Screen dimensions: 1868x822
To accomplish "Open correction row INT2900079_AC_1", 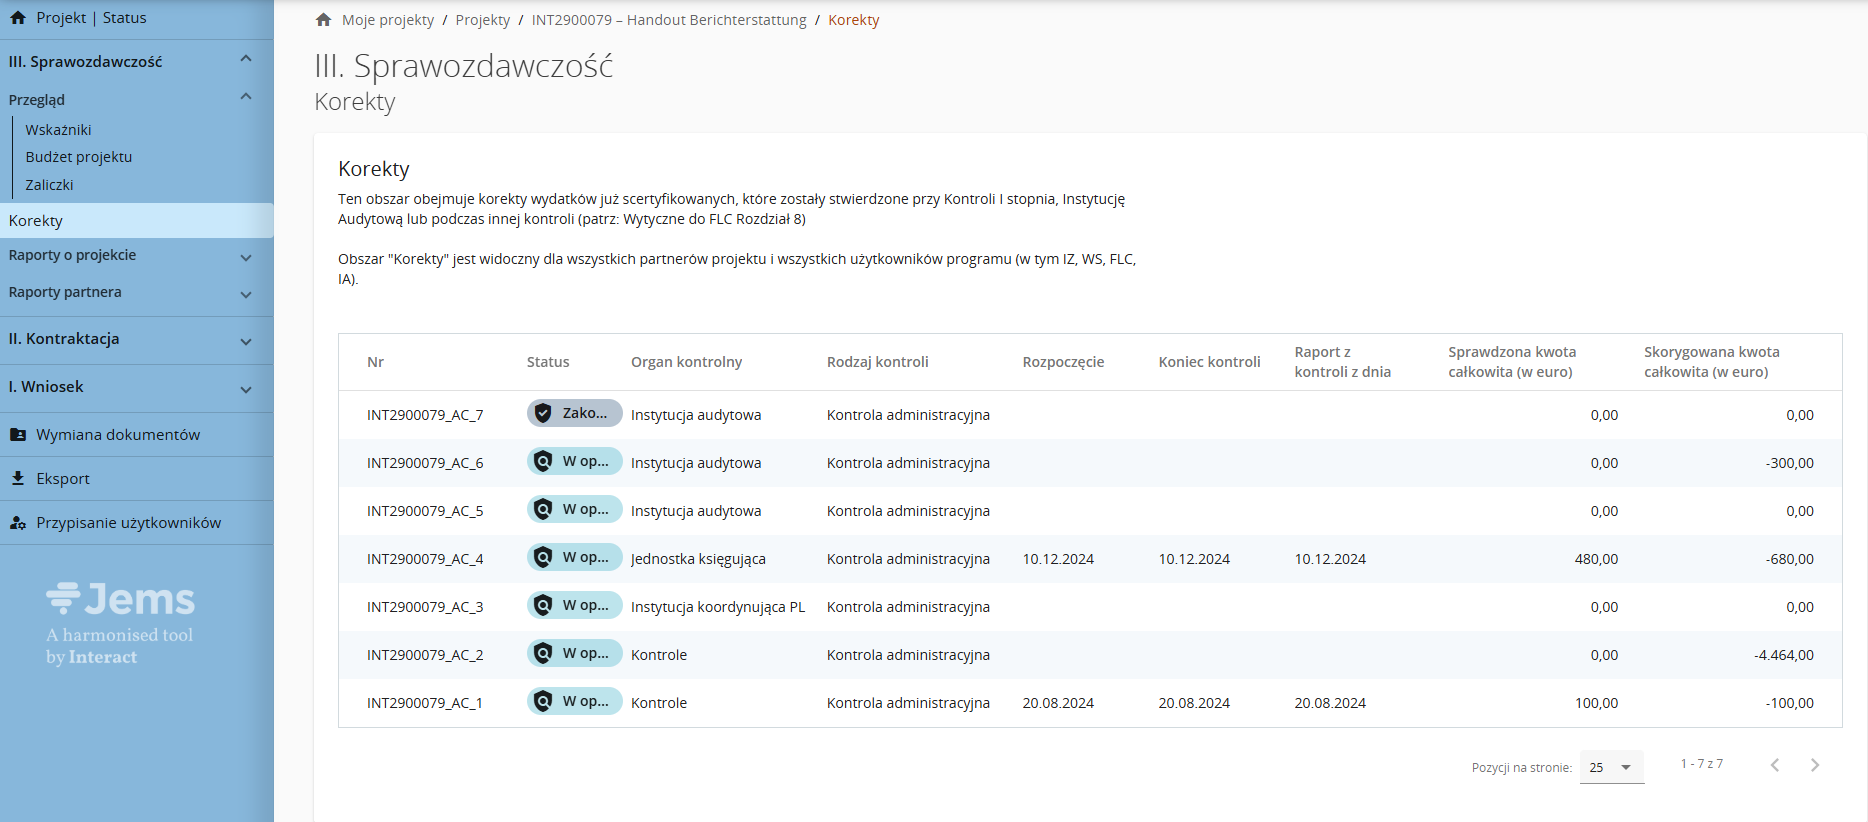I will [425, 703].
